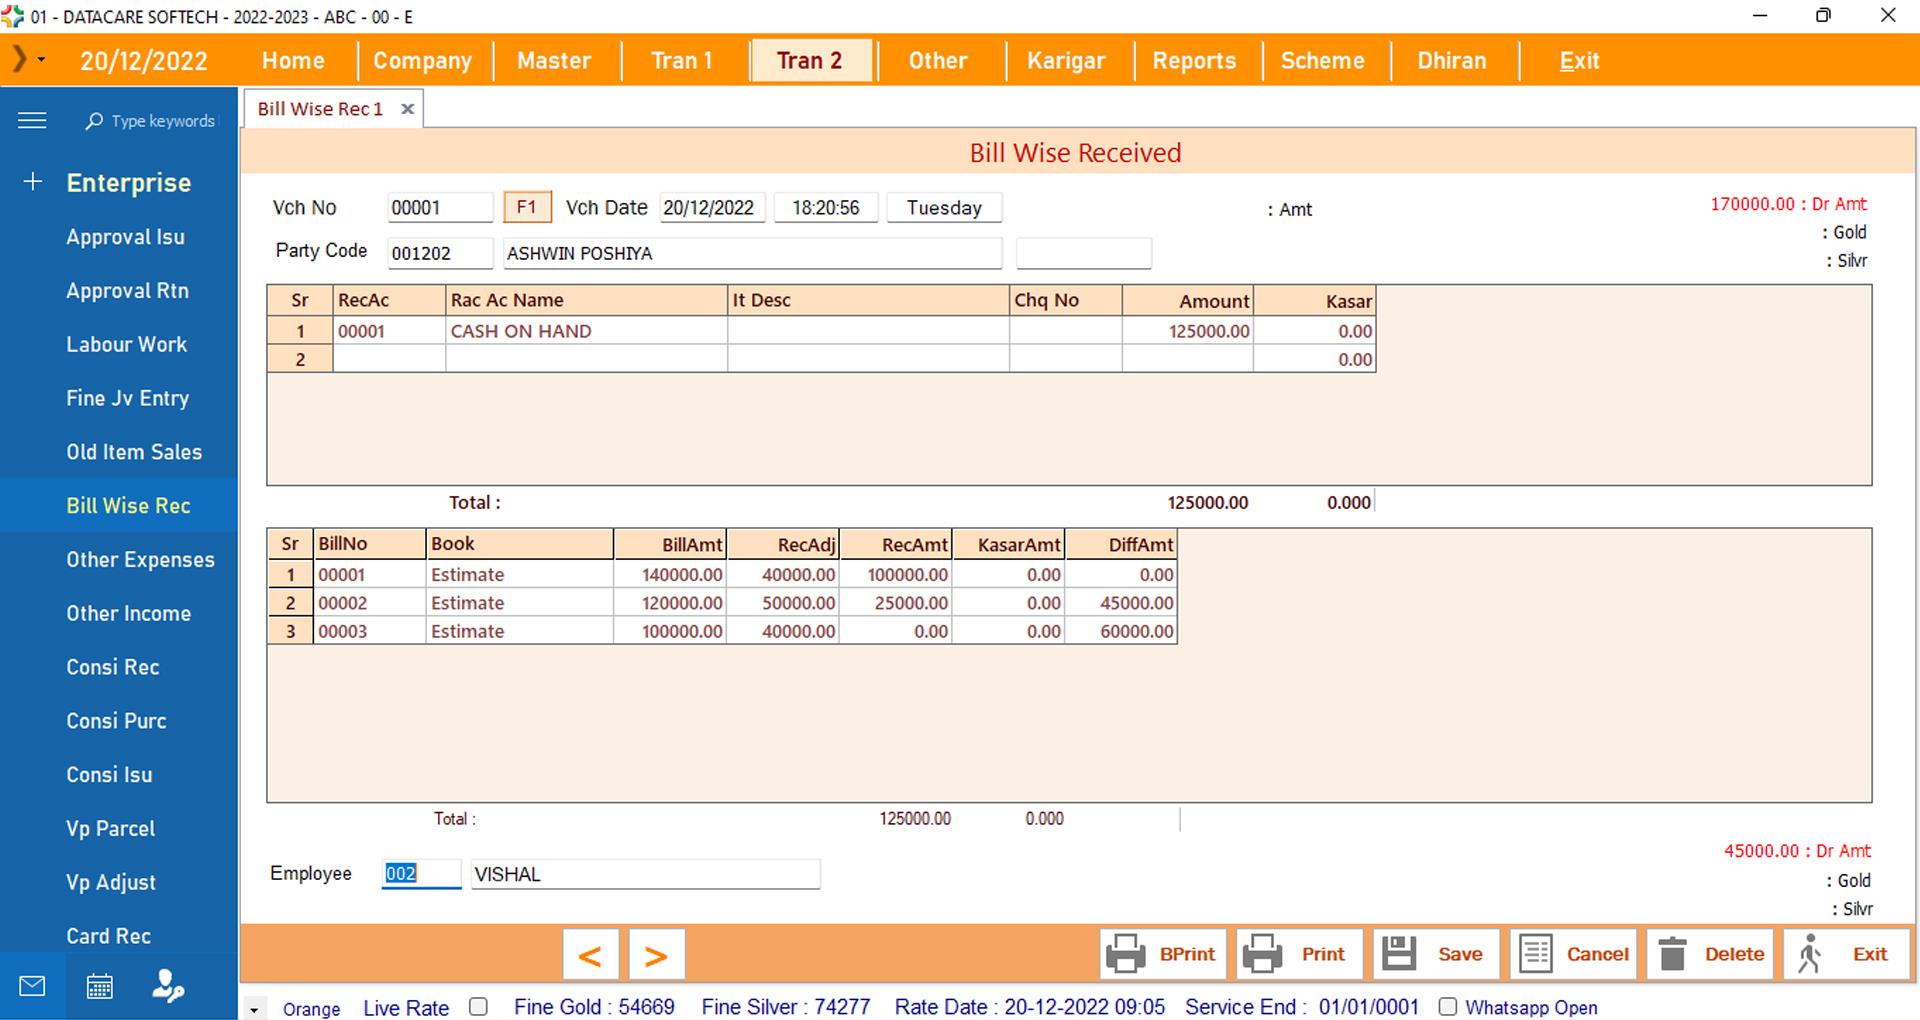Delete the voucher

pyautogui.click(x=1711, y=954)
